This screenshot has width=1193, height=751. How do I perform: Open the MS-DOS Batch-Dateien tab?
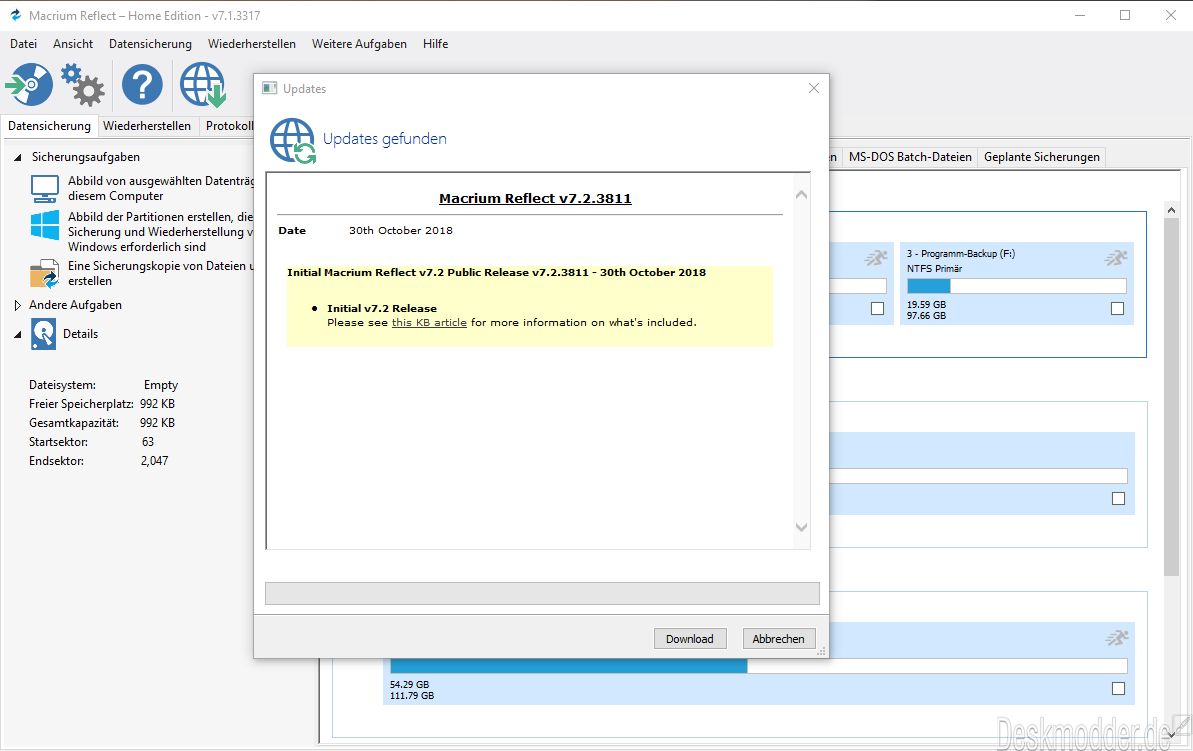point(910,157)
